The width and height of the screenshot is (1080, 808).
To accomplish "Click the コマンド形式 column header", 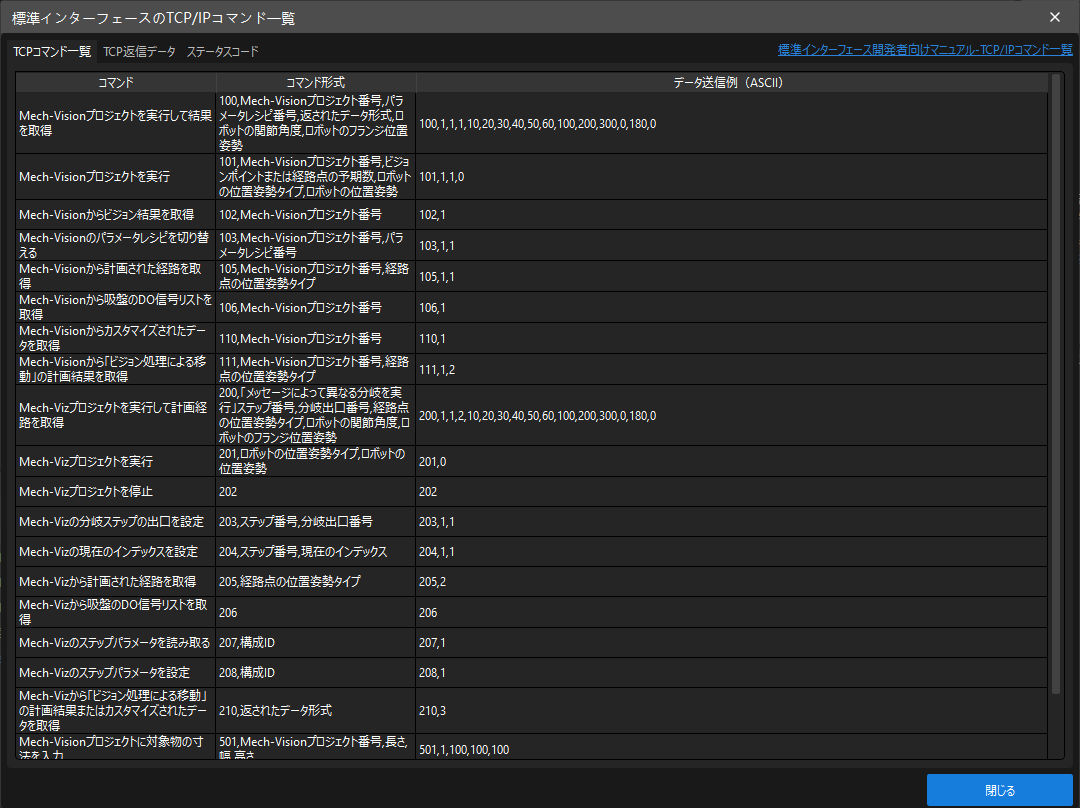I will coord(315,82).
